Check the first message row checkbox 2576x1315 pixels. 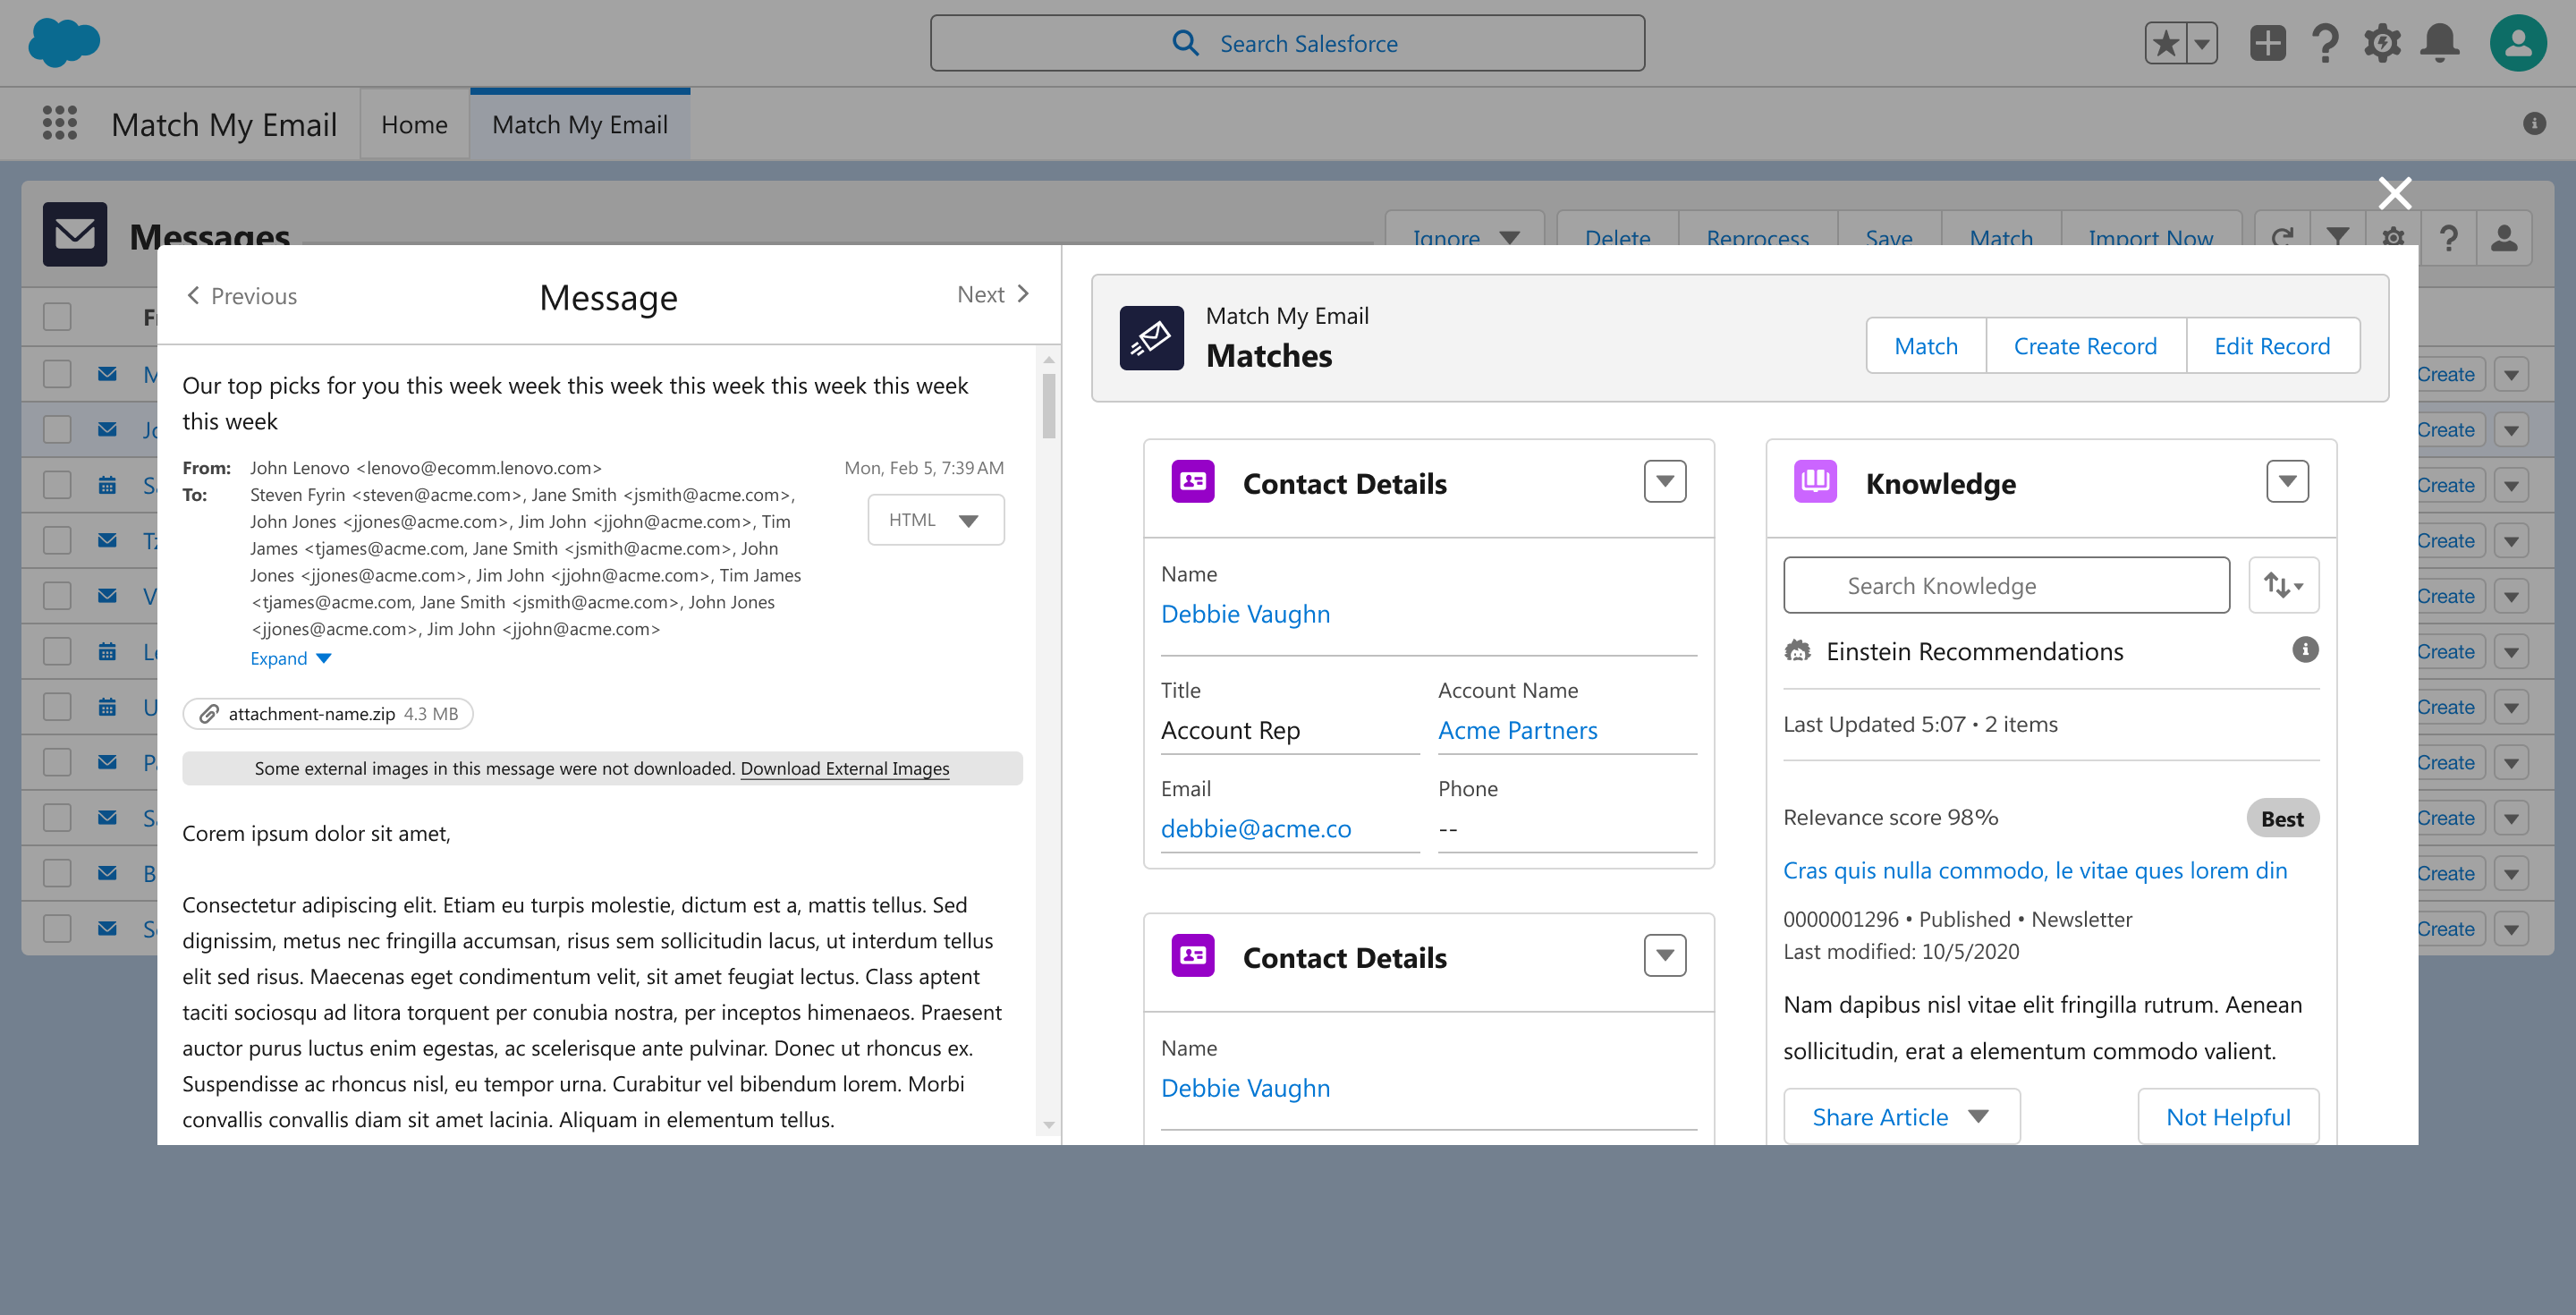coord(57,374)
